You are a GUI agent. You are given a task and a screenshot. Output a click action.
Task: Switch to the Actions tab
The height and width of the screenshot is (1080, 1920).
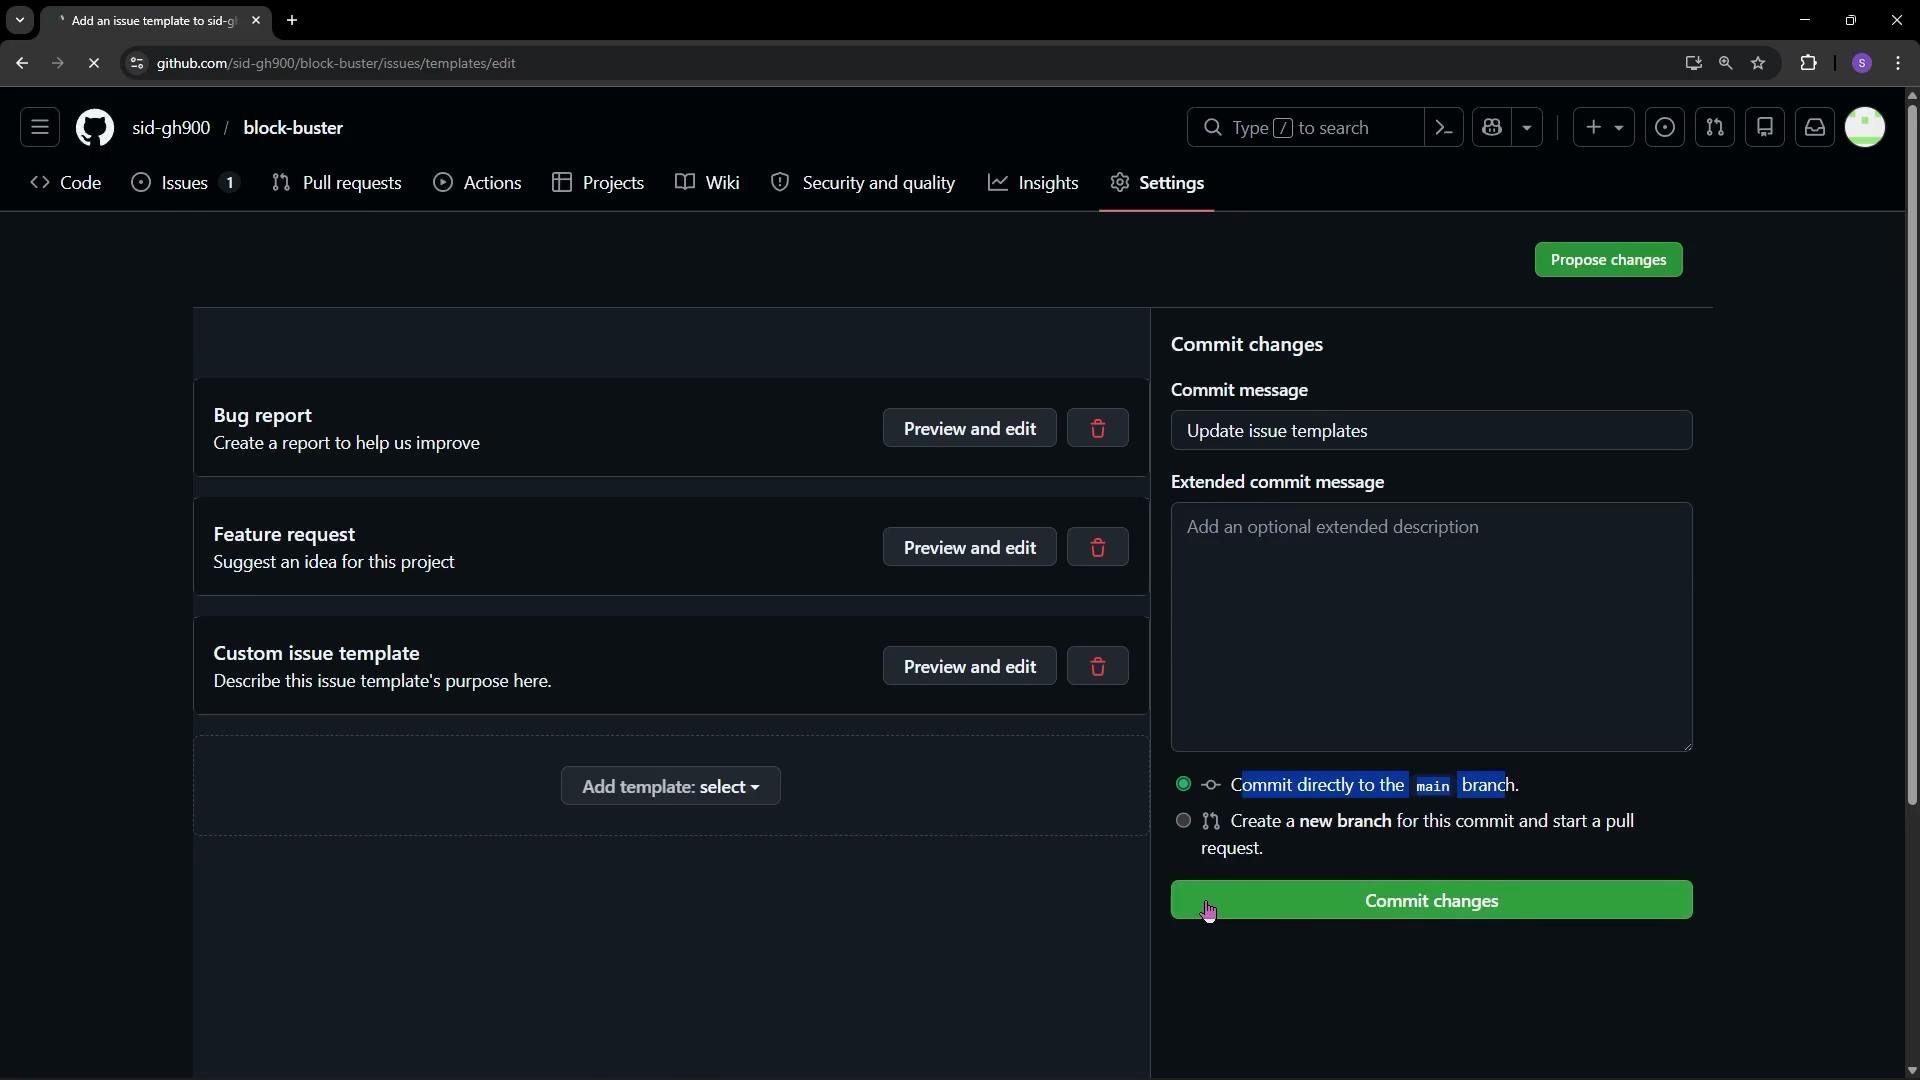click(x=478, y=183)
